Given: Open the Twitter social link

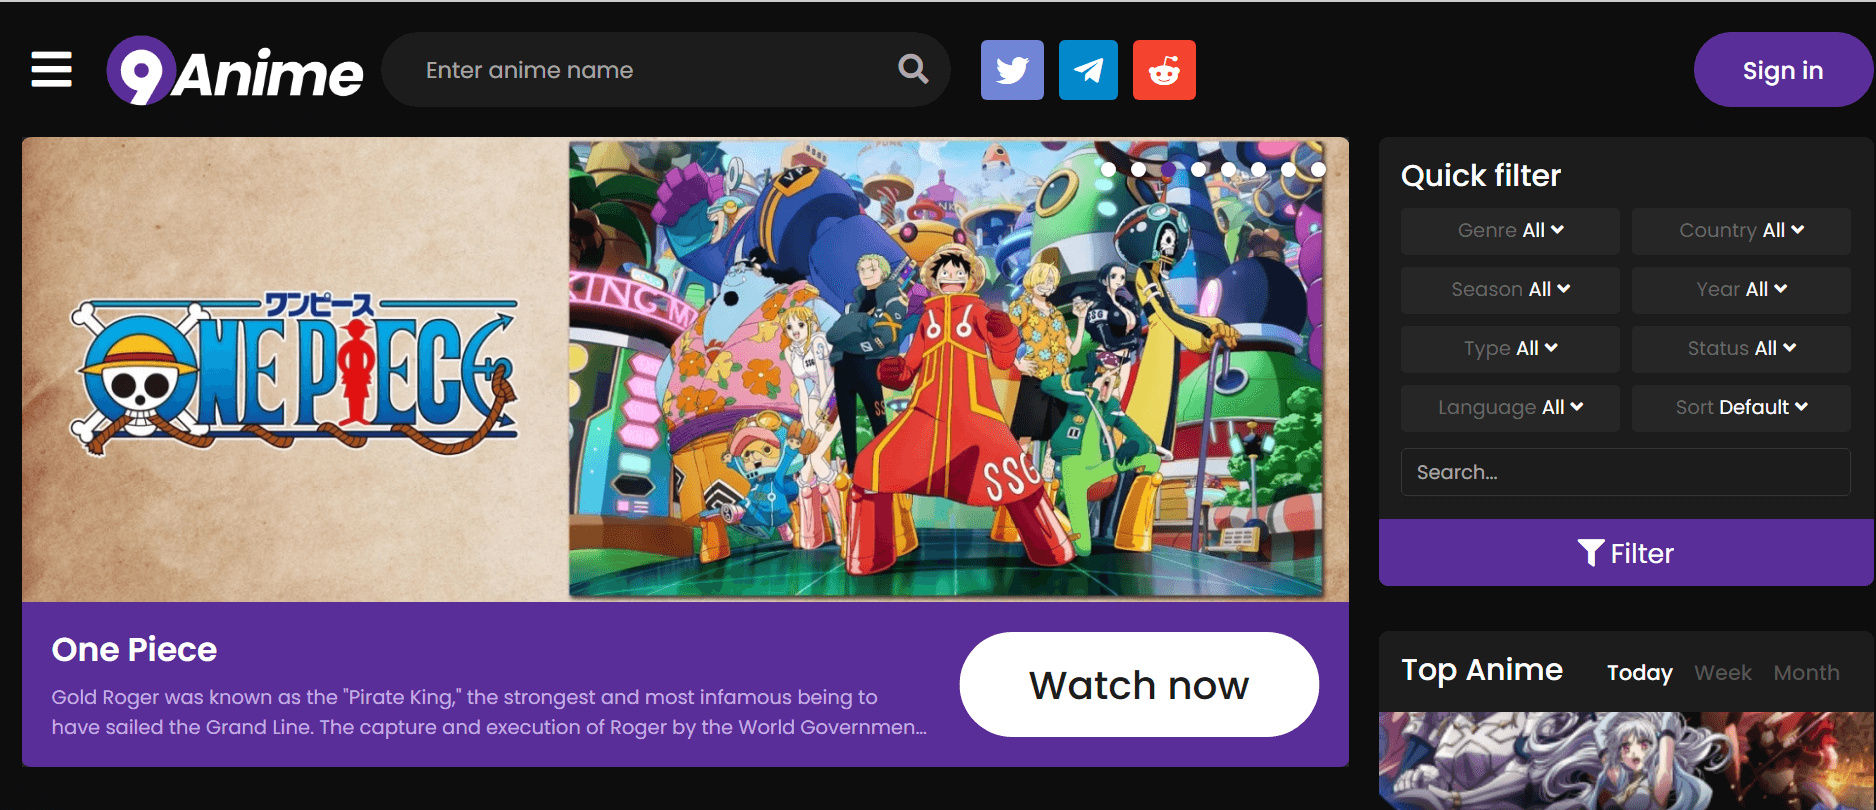Looking at the screenshot, I should pos(1012,70).
